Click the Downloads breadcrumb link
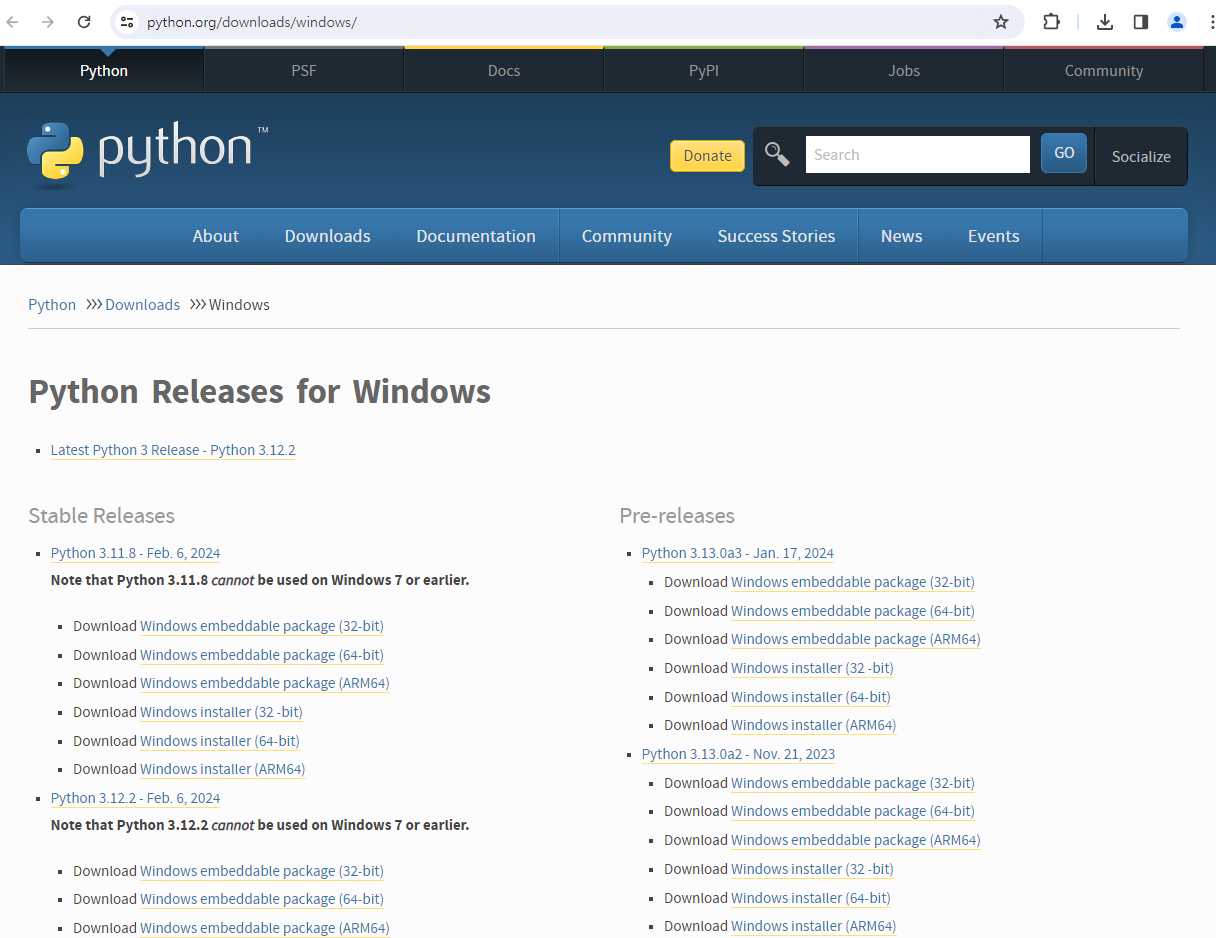Viewport: 1216px width, 938px height. click(142, 305)
